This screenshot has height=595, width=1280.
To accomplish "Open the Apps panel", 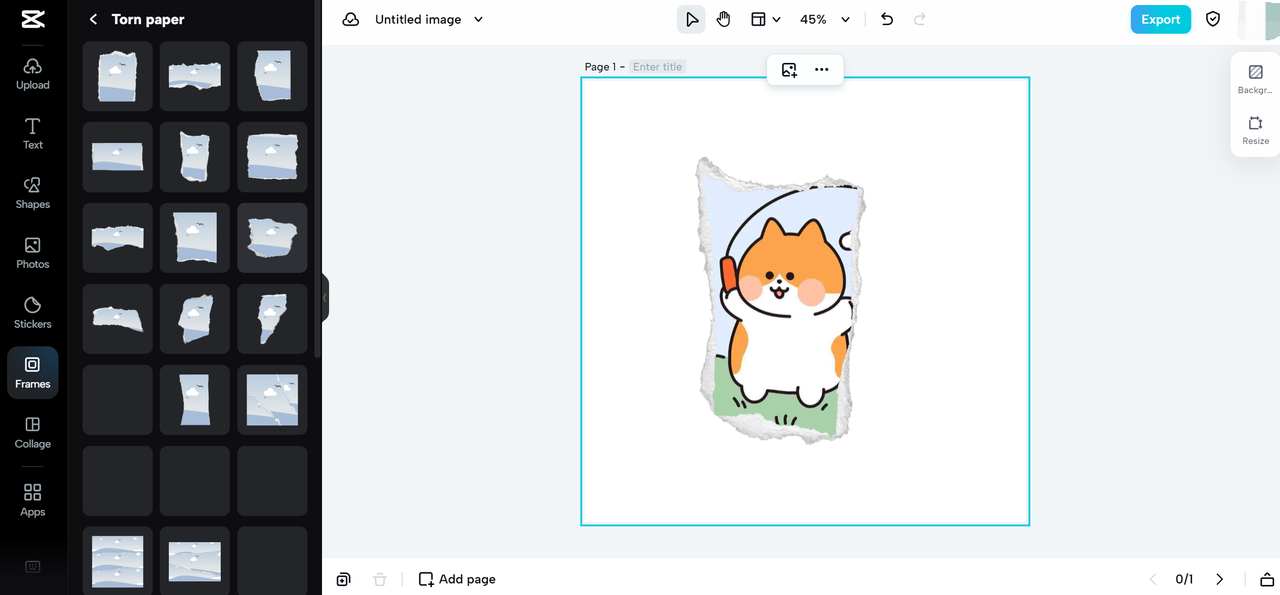I will click(x=33, y=500).
